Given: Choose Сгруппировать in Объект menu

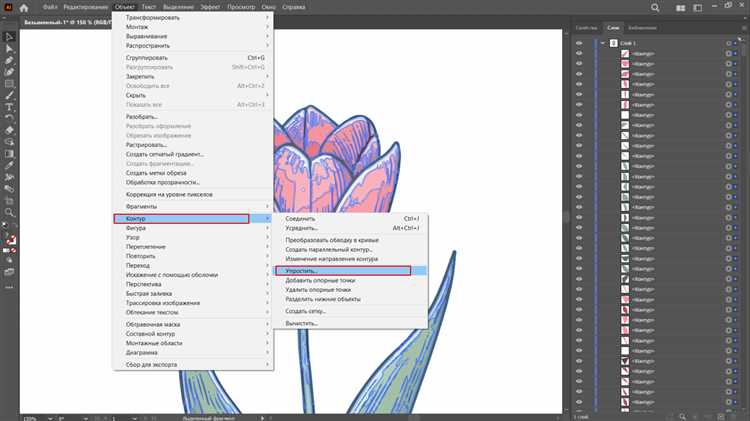Looking at the screenshot, I should click(193, 58).
